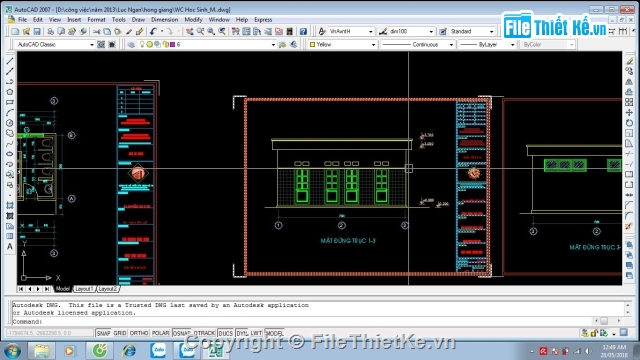Select the Arc tool in Draw toolbar
The height and width of the screenshot is (360, 640).
click(x=10, y=113)
